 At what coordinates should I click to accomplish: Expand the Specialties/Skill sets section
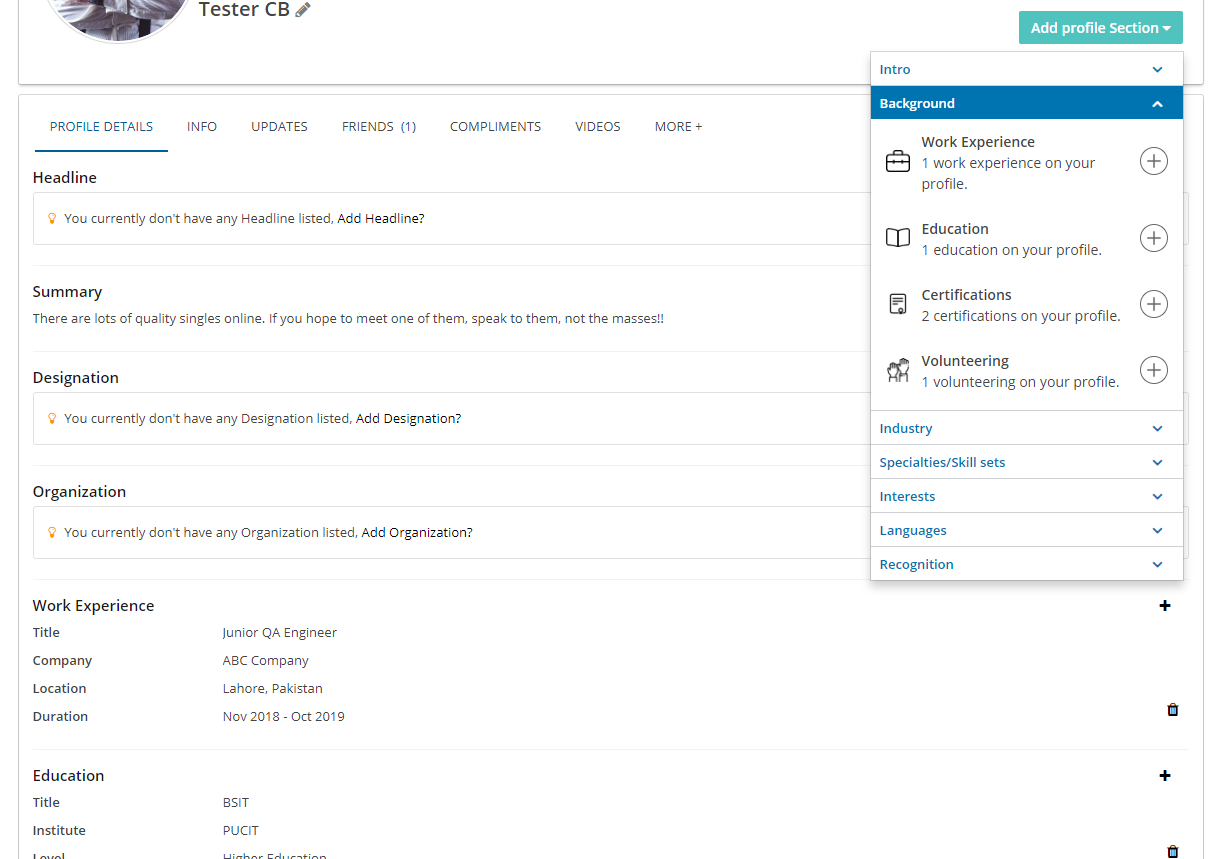pyautogui.click(x=1026, y=463)
